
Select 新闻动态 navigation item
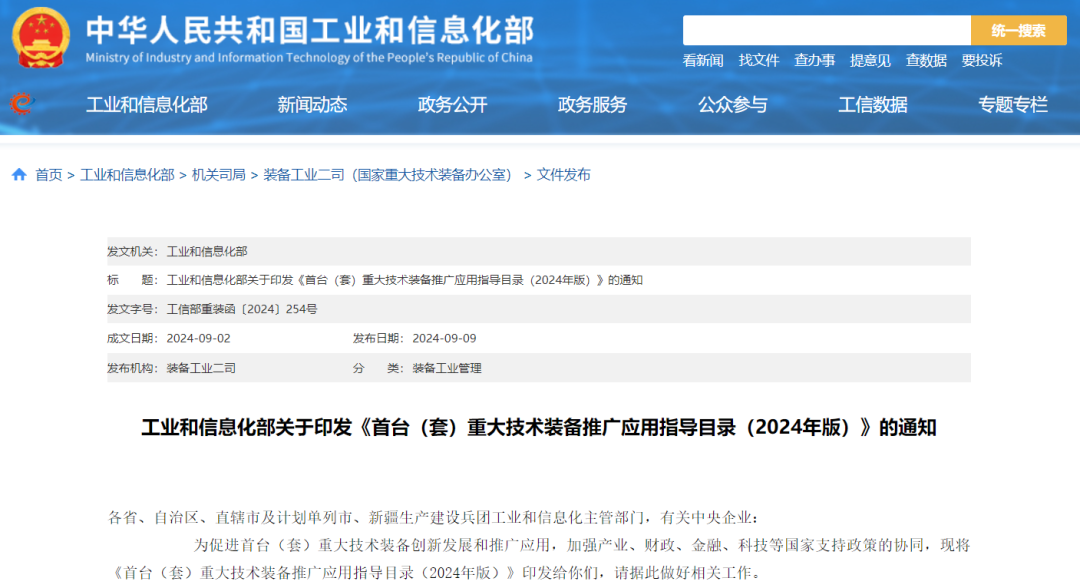(312, 105)
